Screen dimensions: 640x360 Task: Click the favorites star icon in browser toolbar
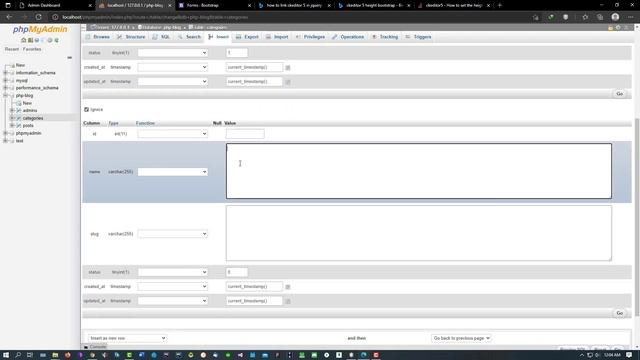585,17
